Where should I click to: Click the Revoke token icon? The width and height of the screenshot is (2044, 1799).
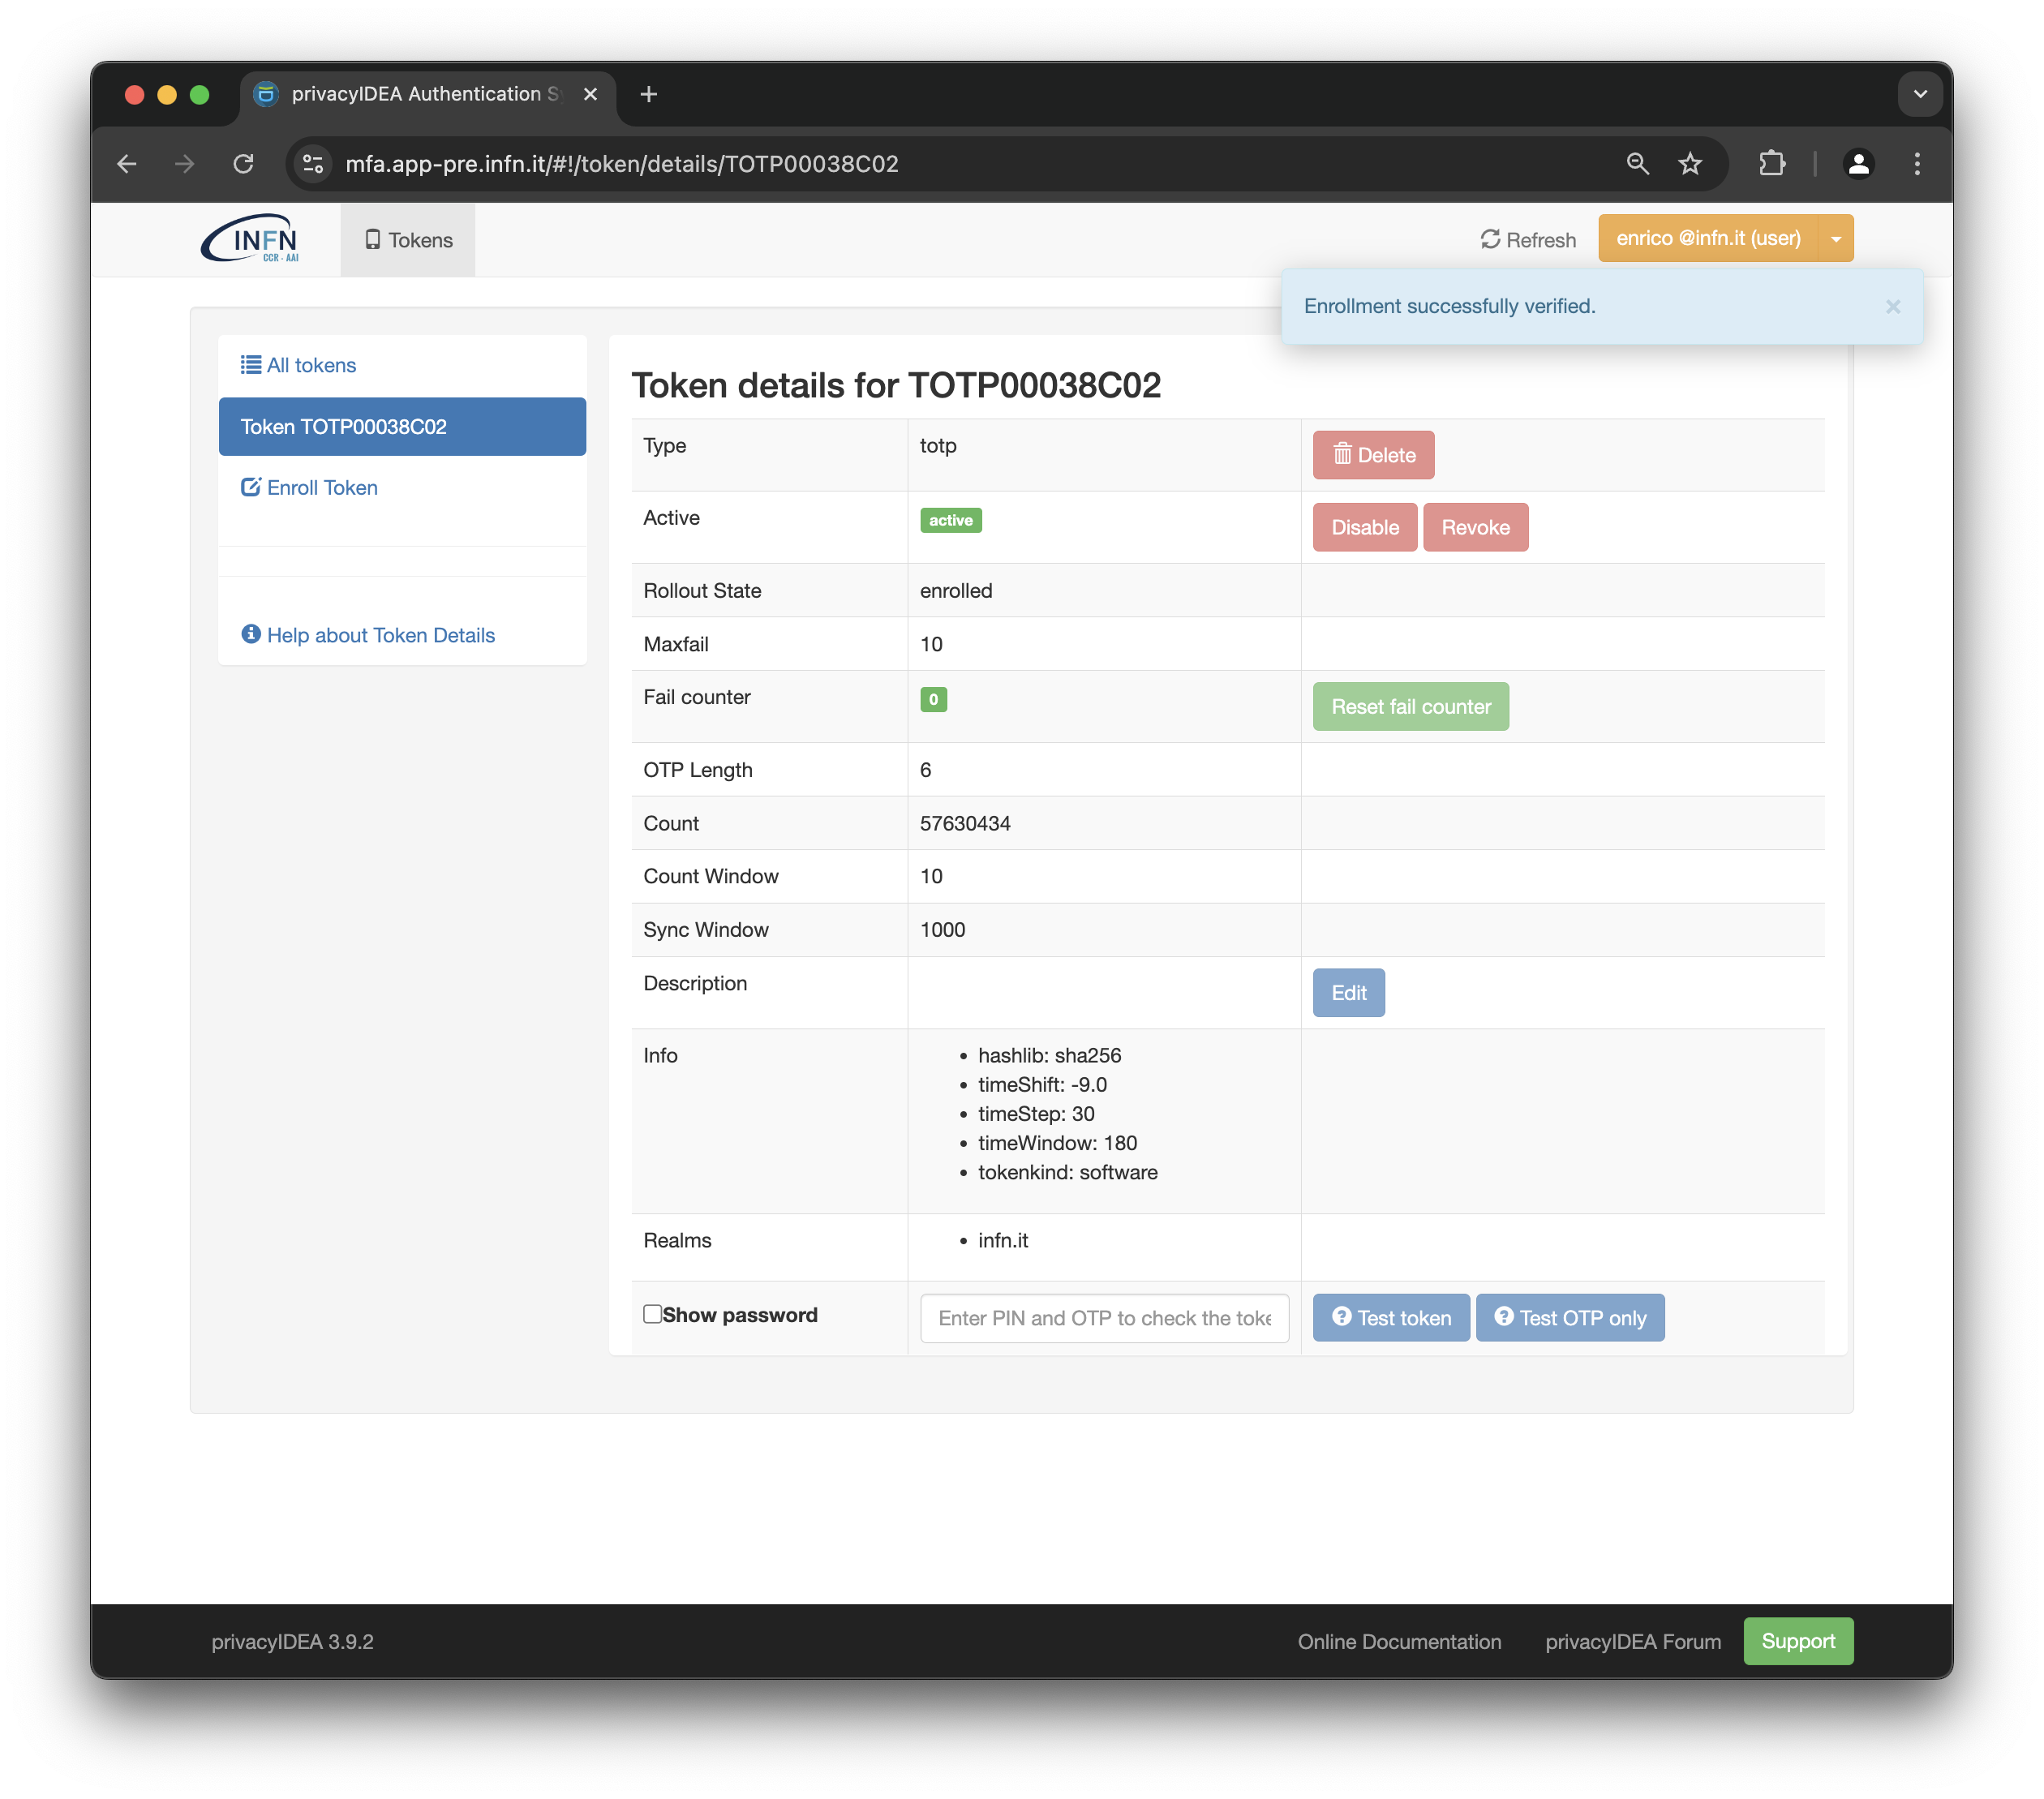[x=1475, y=528]
